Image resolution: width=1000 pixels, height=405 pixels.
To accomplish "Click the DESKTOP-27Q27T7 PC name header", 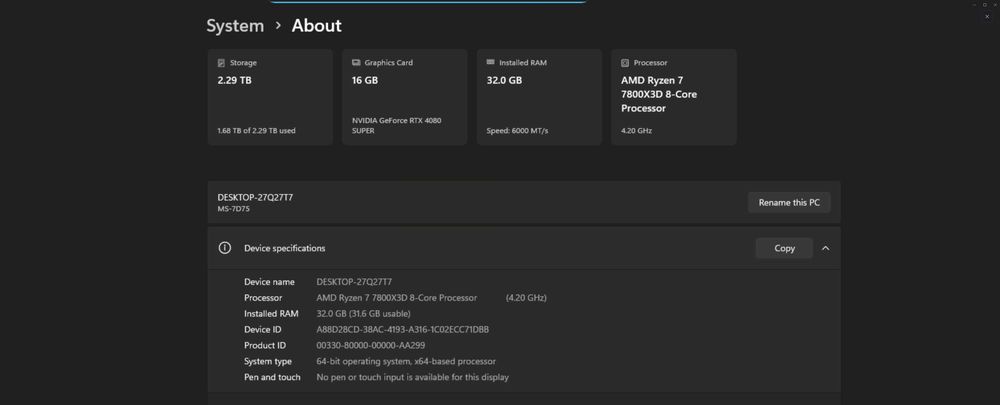I will [255, 197].
